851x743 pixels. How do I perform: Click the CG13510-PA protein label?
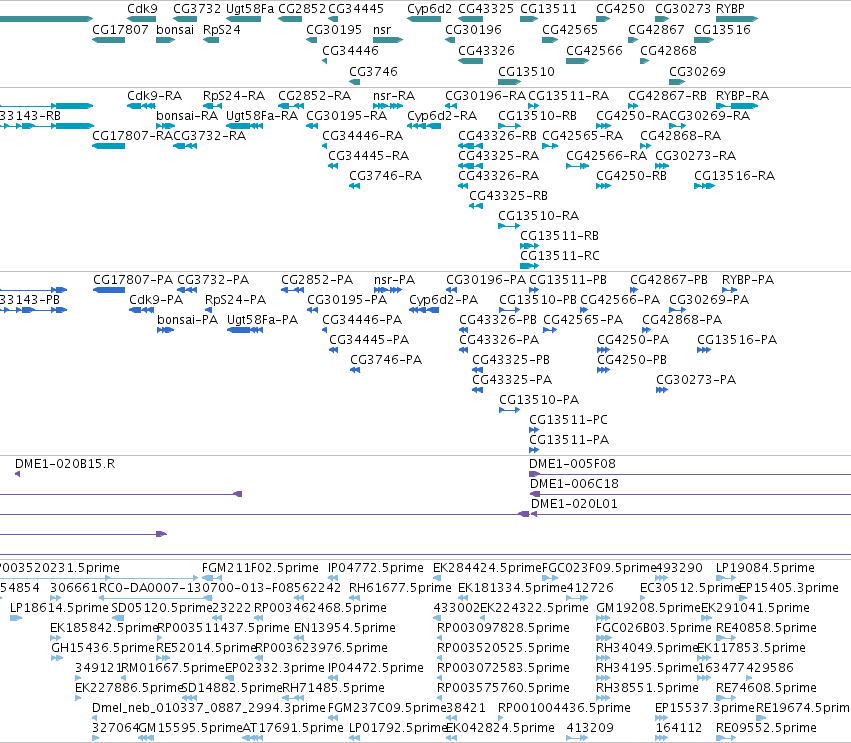[539, 399]
